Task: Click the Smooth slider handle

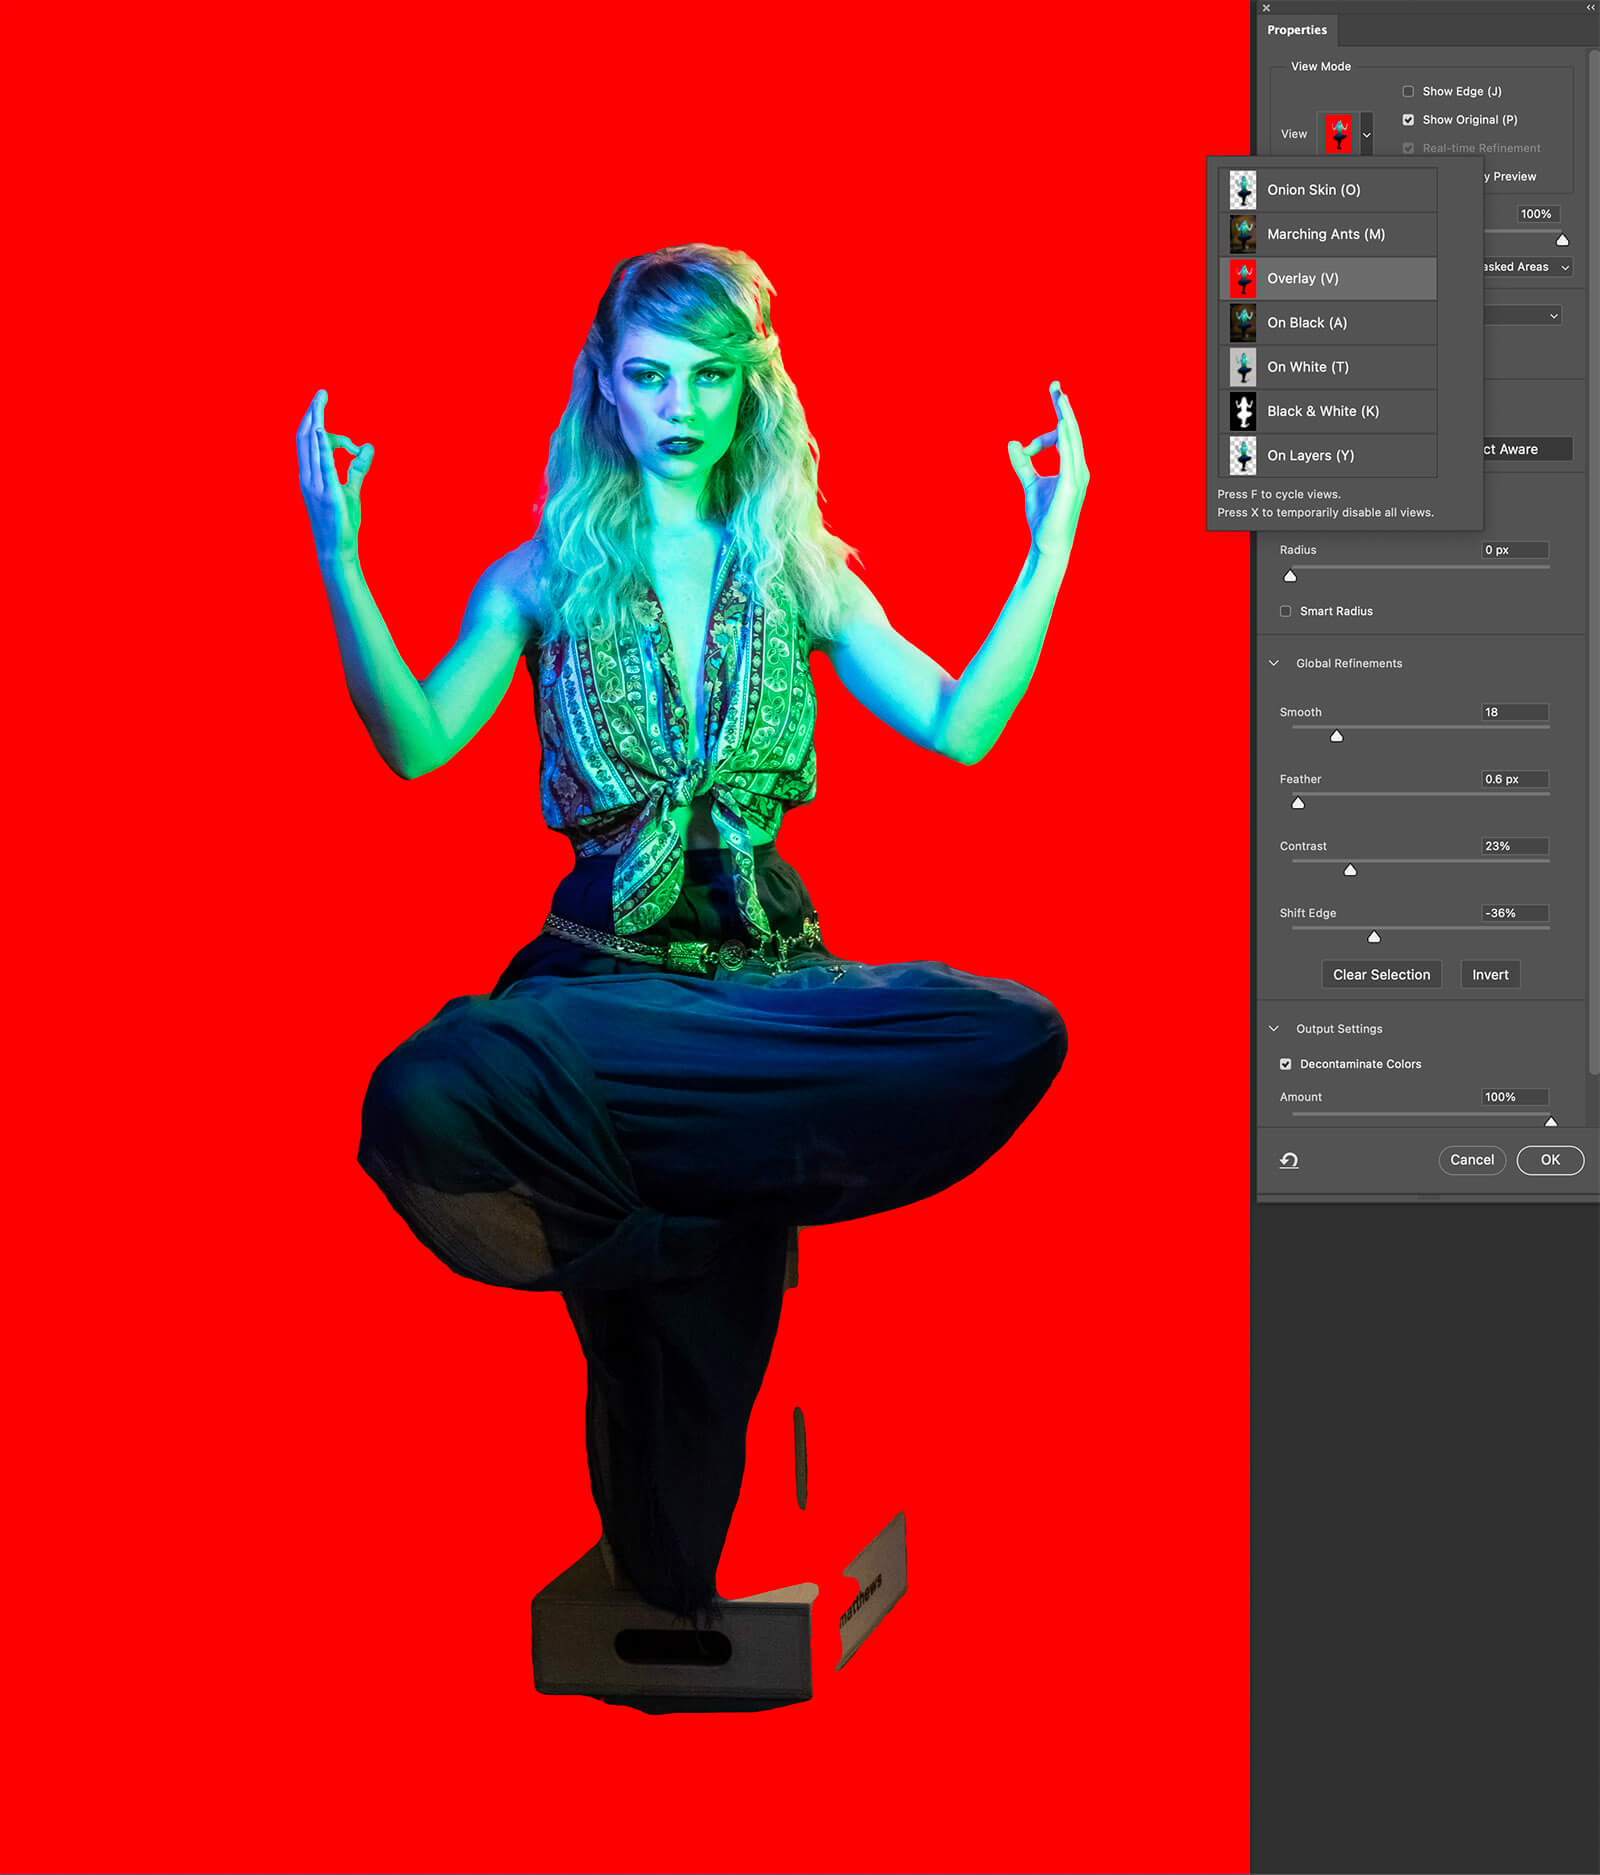Action: coord(1336,737)
